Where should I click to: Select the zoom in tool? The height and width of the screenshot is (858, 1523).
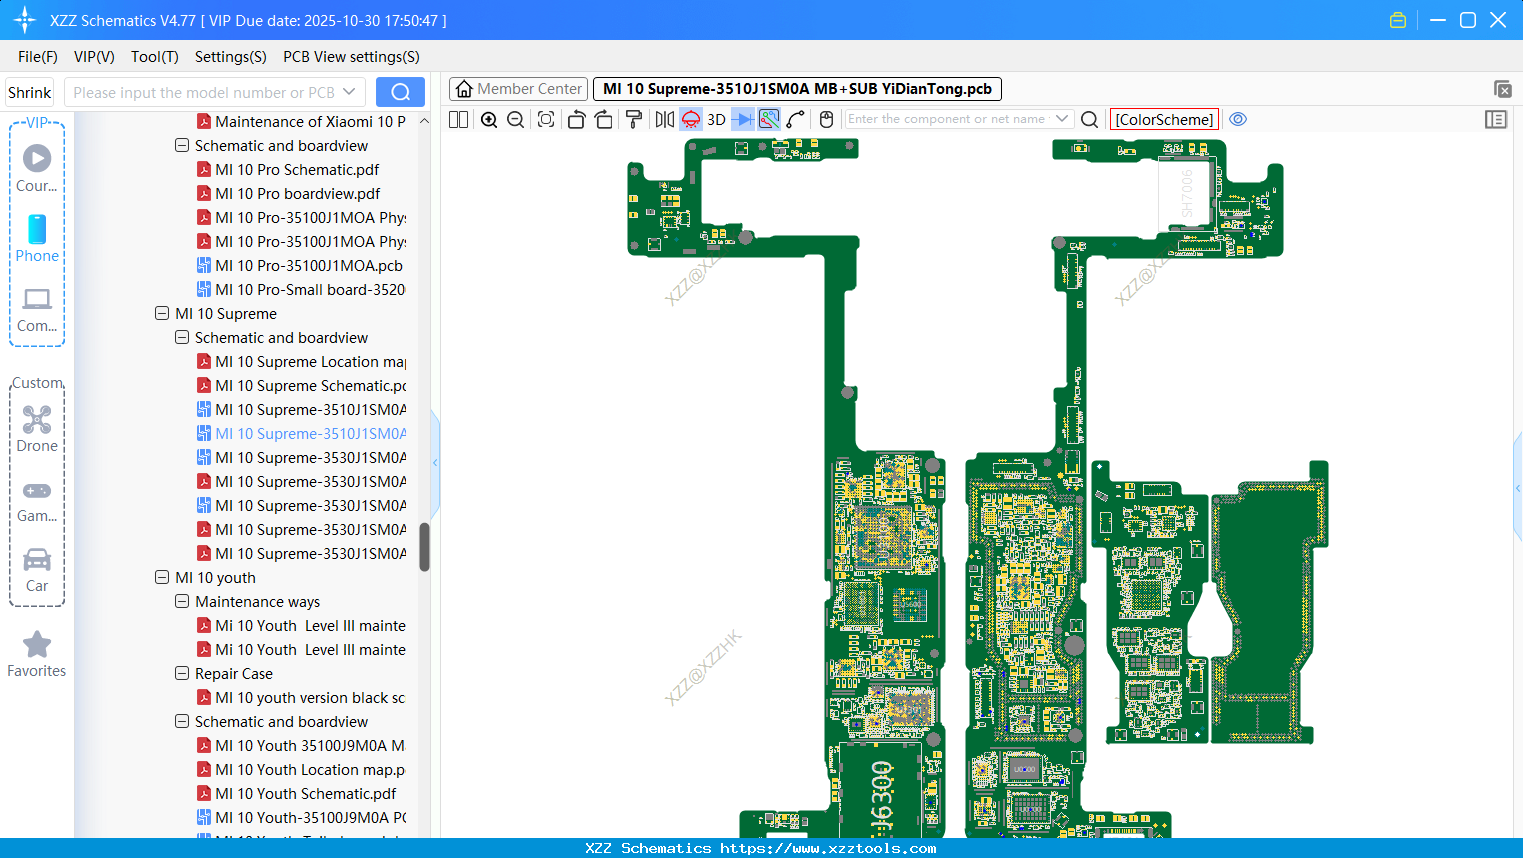click(489, 119)
